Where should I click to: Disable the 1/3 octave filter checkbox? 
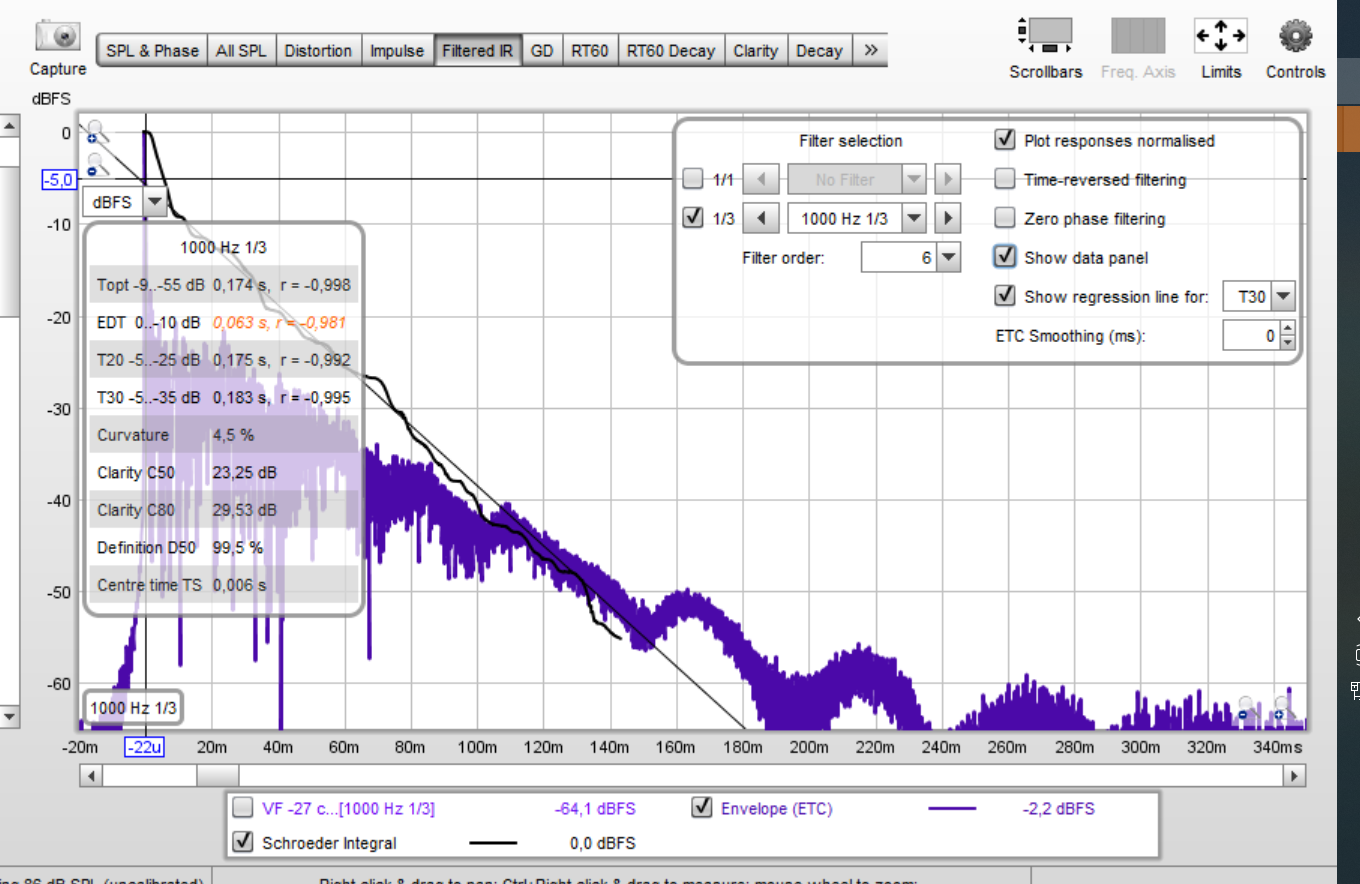pyautogui.click(x=692, y=217)
